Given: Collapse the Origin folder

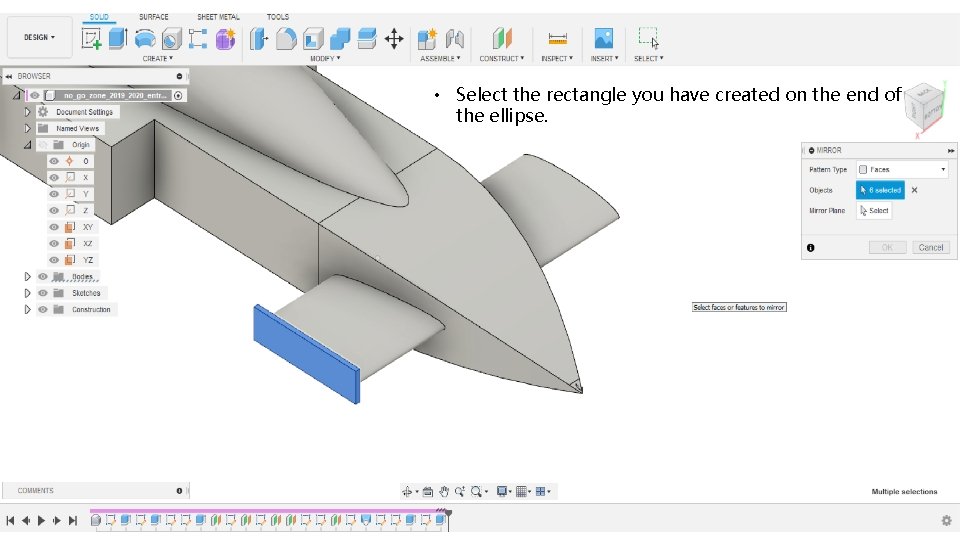Looking at the screenshot, I should [28, 145].
